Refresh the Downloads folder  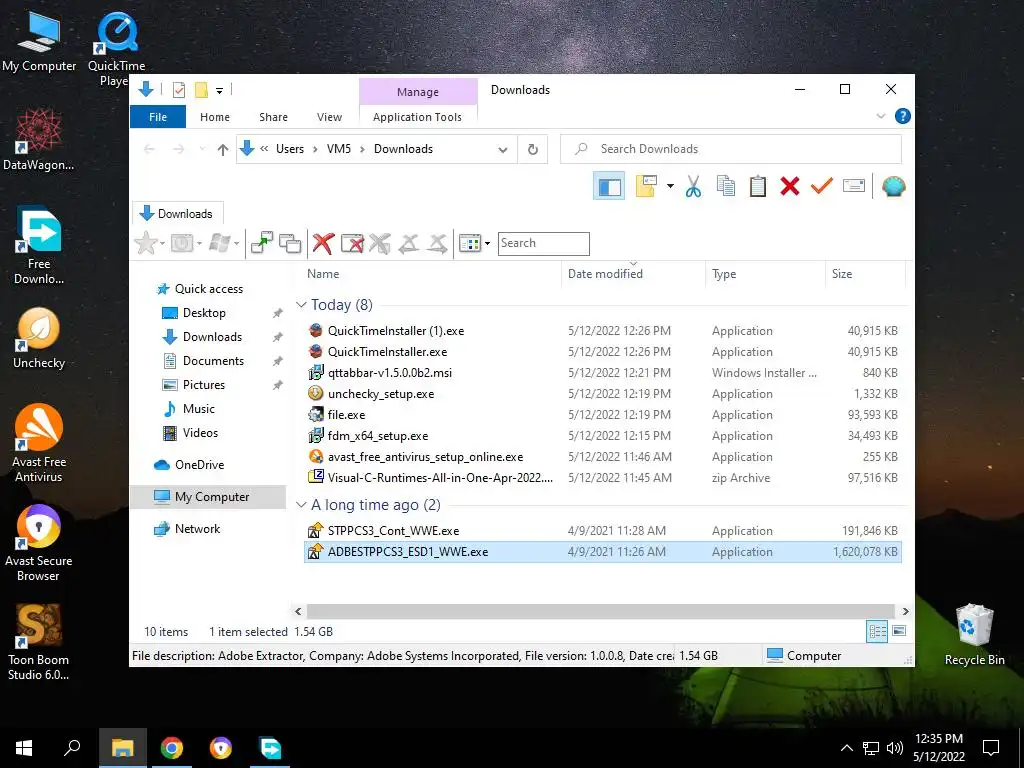pos(533,150)
